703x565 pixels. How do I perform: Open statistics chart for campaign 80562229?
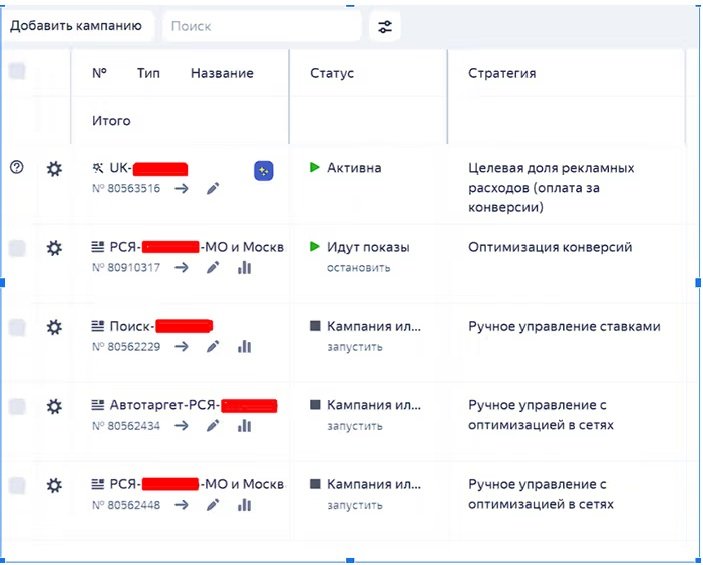(244, 347)
